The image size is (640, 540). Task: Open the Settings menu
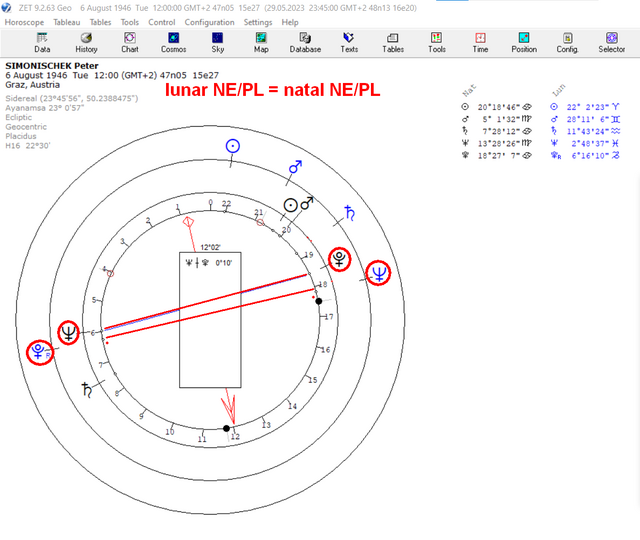point(258,22)
